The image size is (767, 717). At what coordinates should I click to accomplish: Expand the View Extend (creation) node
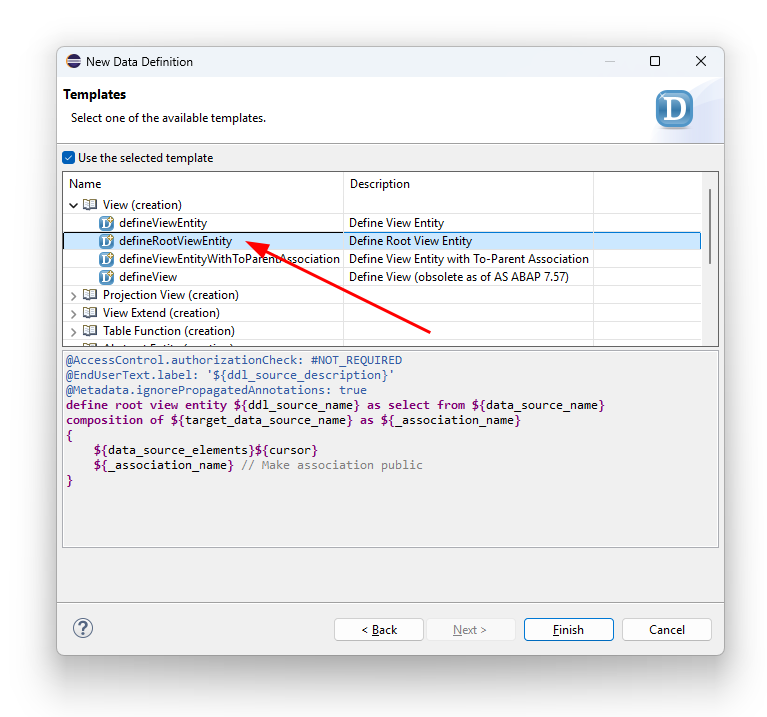(x=73, y=314)
